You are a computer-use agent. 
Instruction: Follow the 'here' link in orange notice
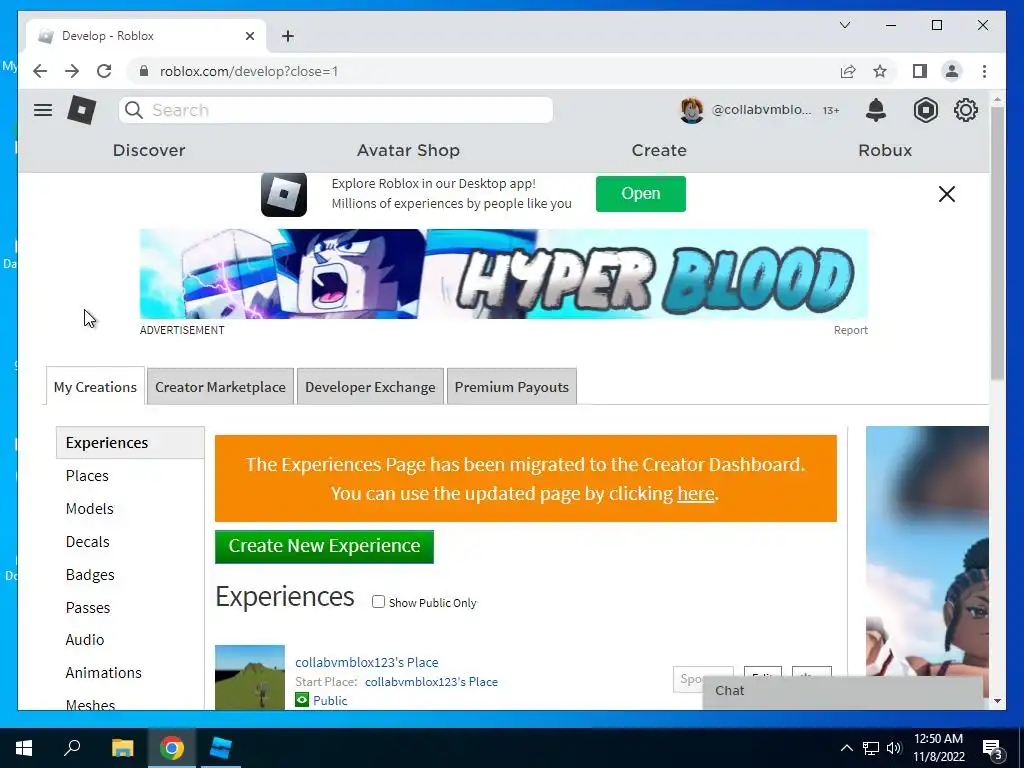pos(696,493)
